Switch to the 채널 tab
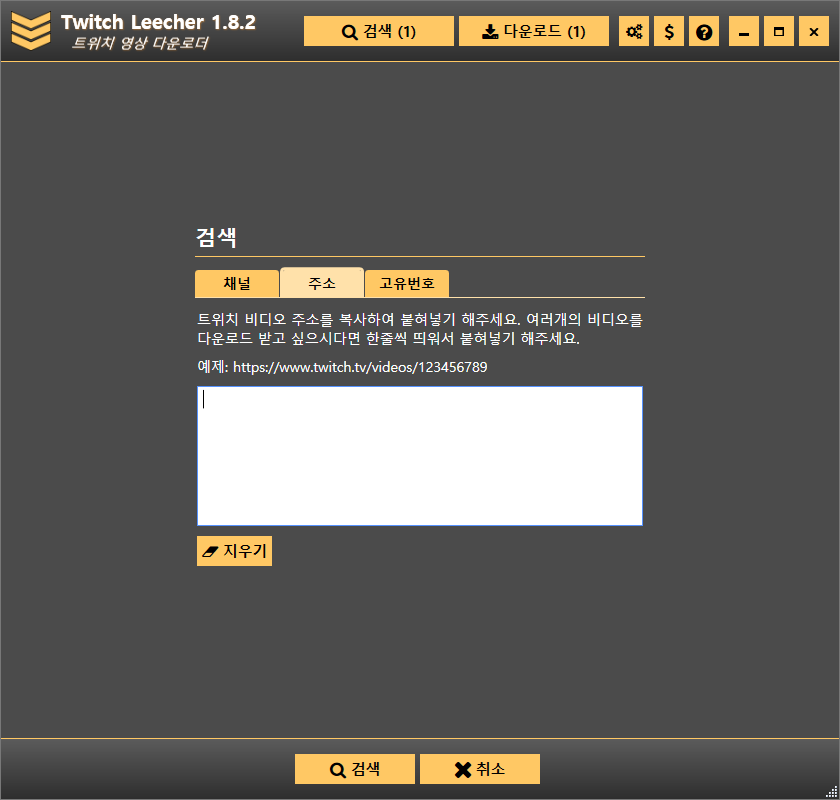Screen dimensions: 840x800 [237, 283]
